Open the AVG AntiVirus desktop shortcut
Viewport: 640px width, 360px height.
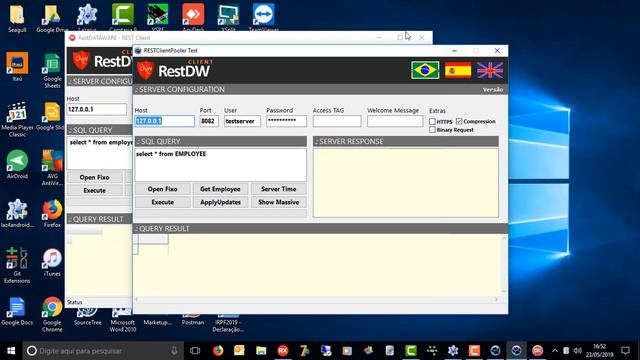point(52,167)
